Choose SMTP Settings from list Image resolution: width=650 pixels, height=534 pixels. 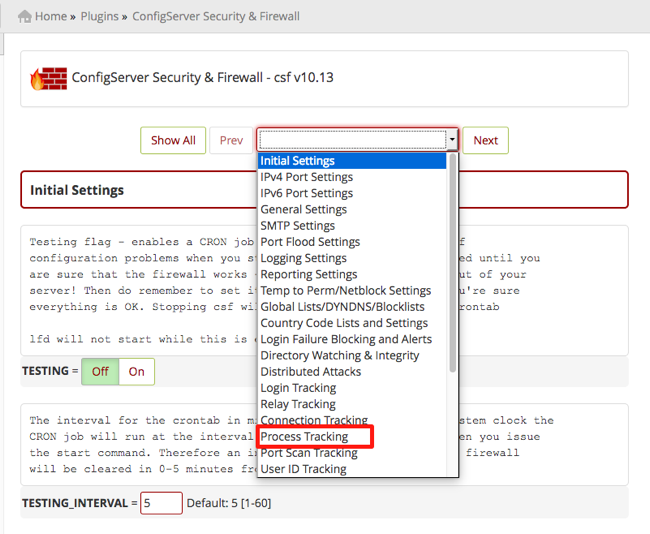(x=352, y=226)
